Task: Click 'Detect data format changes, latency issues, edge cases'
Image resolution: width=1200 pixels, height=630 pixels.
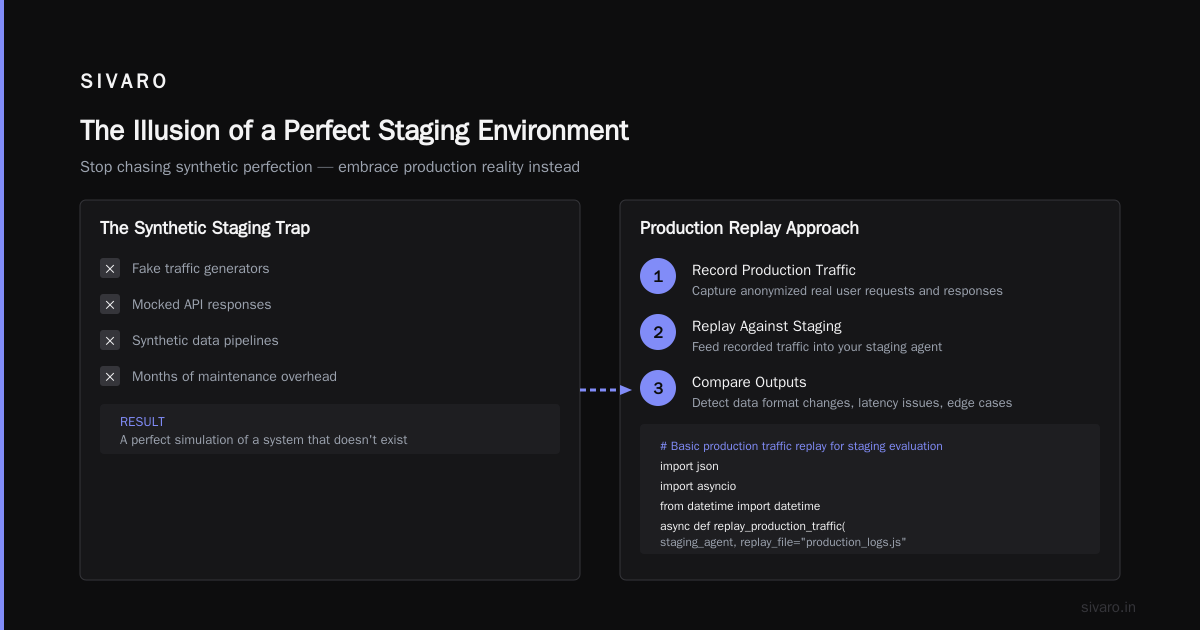Action: point(852,403)
